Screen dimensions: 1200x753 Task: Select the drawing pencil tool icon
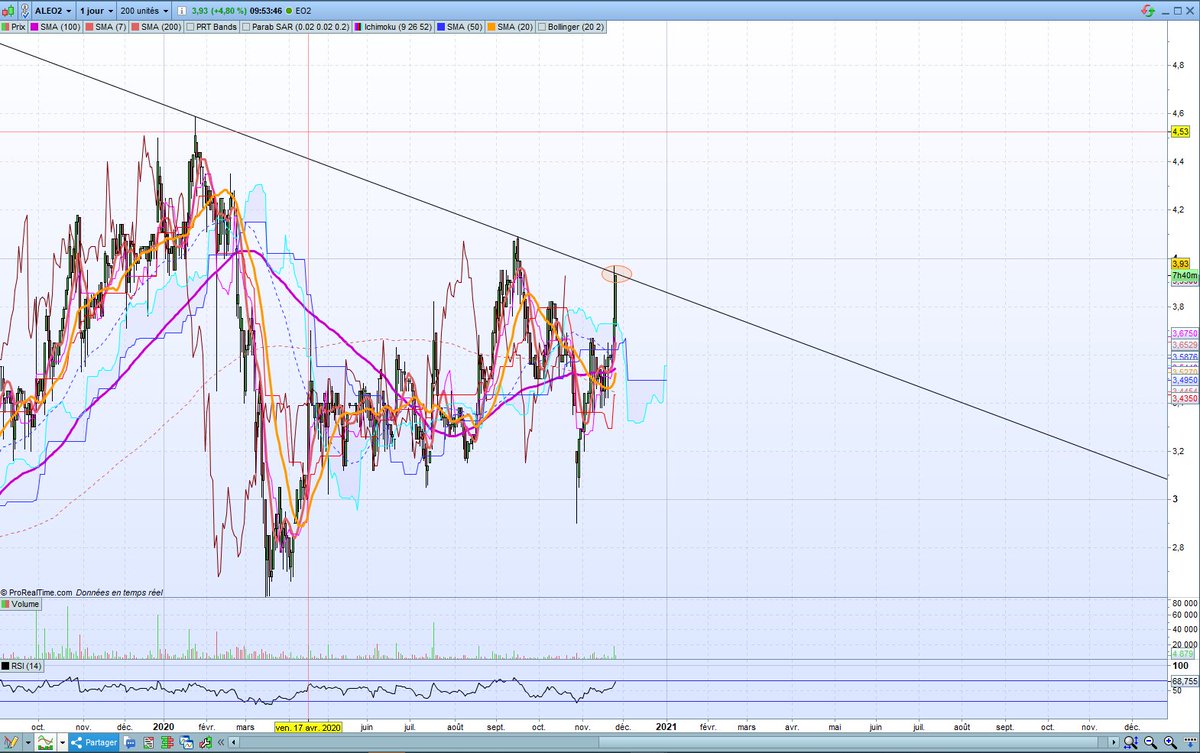[11, 743]
